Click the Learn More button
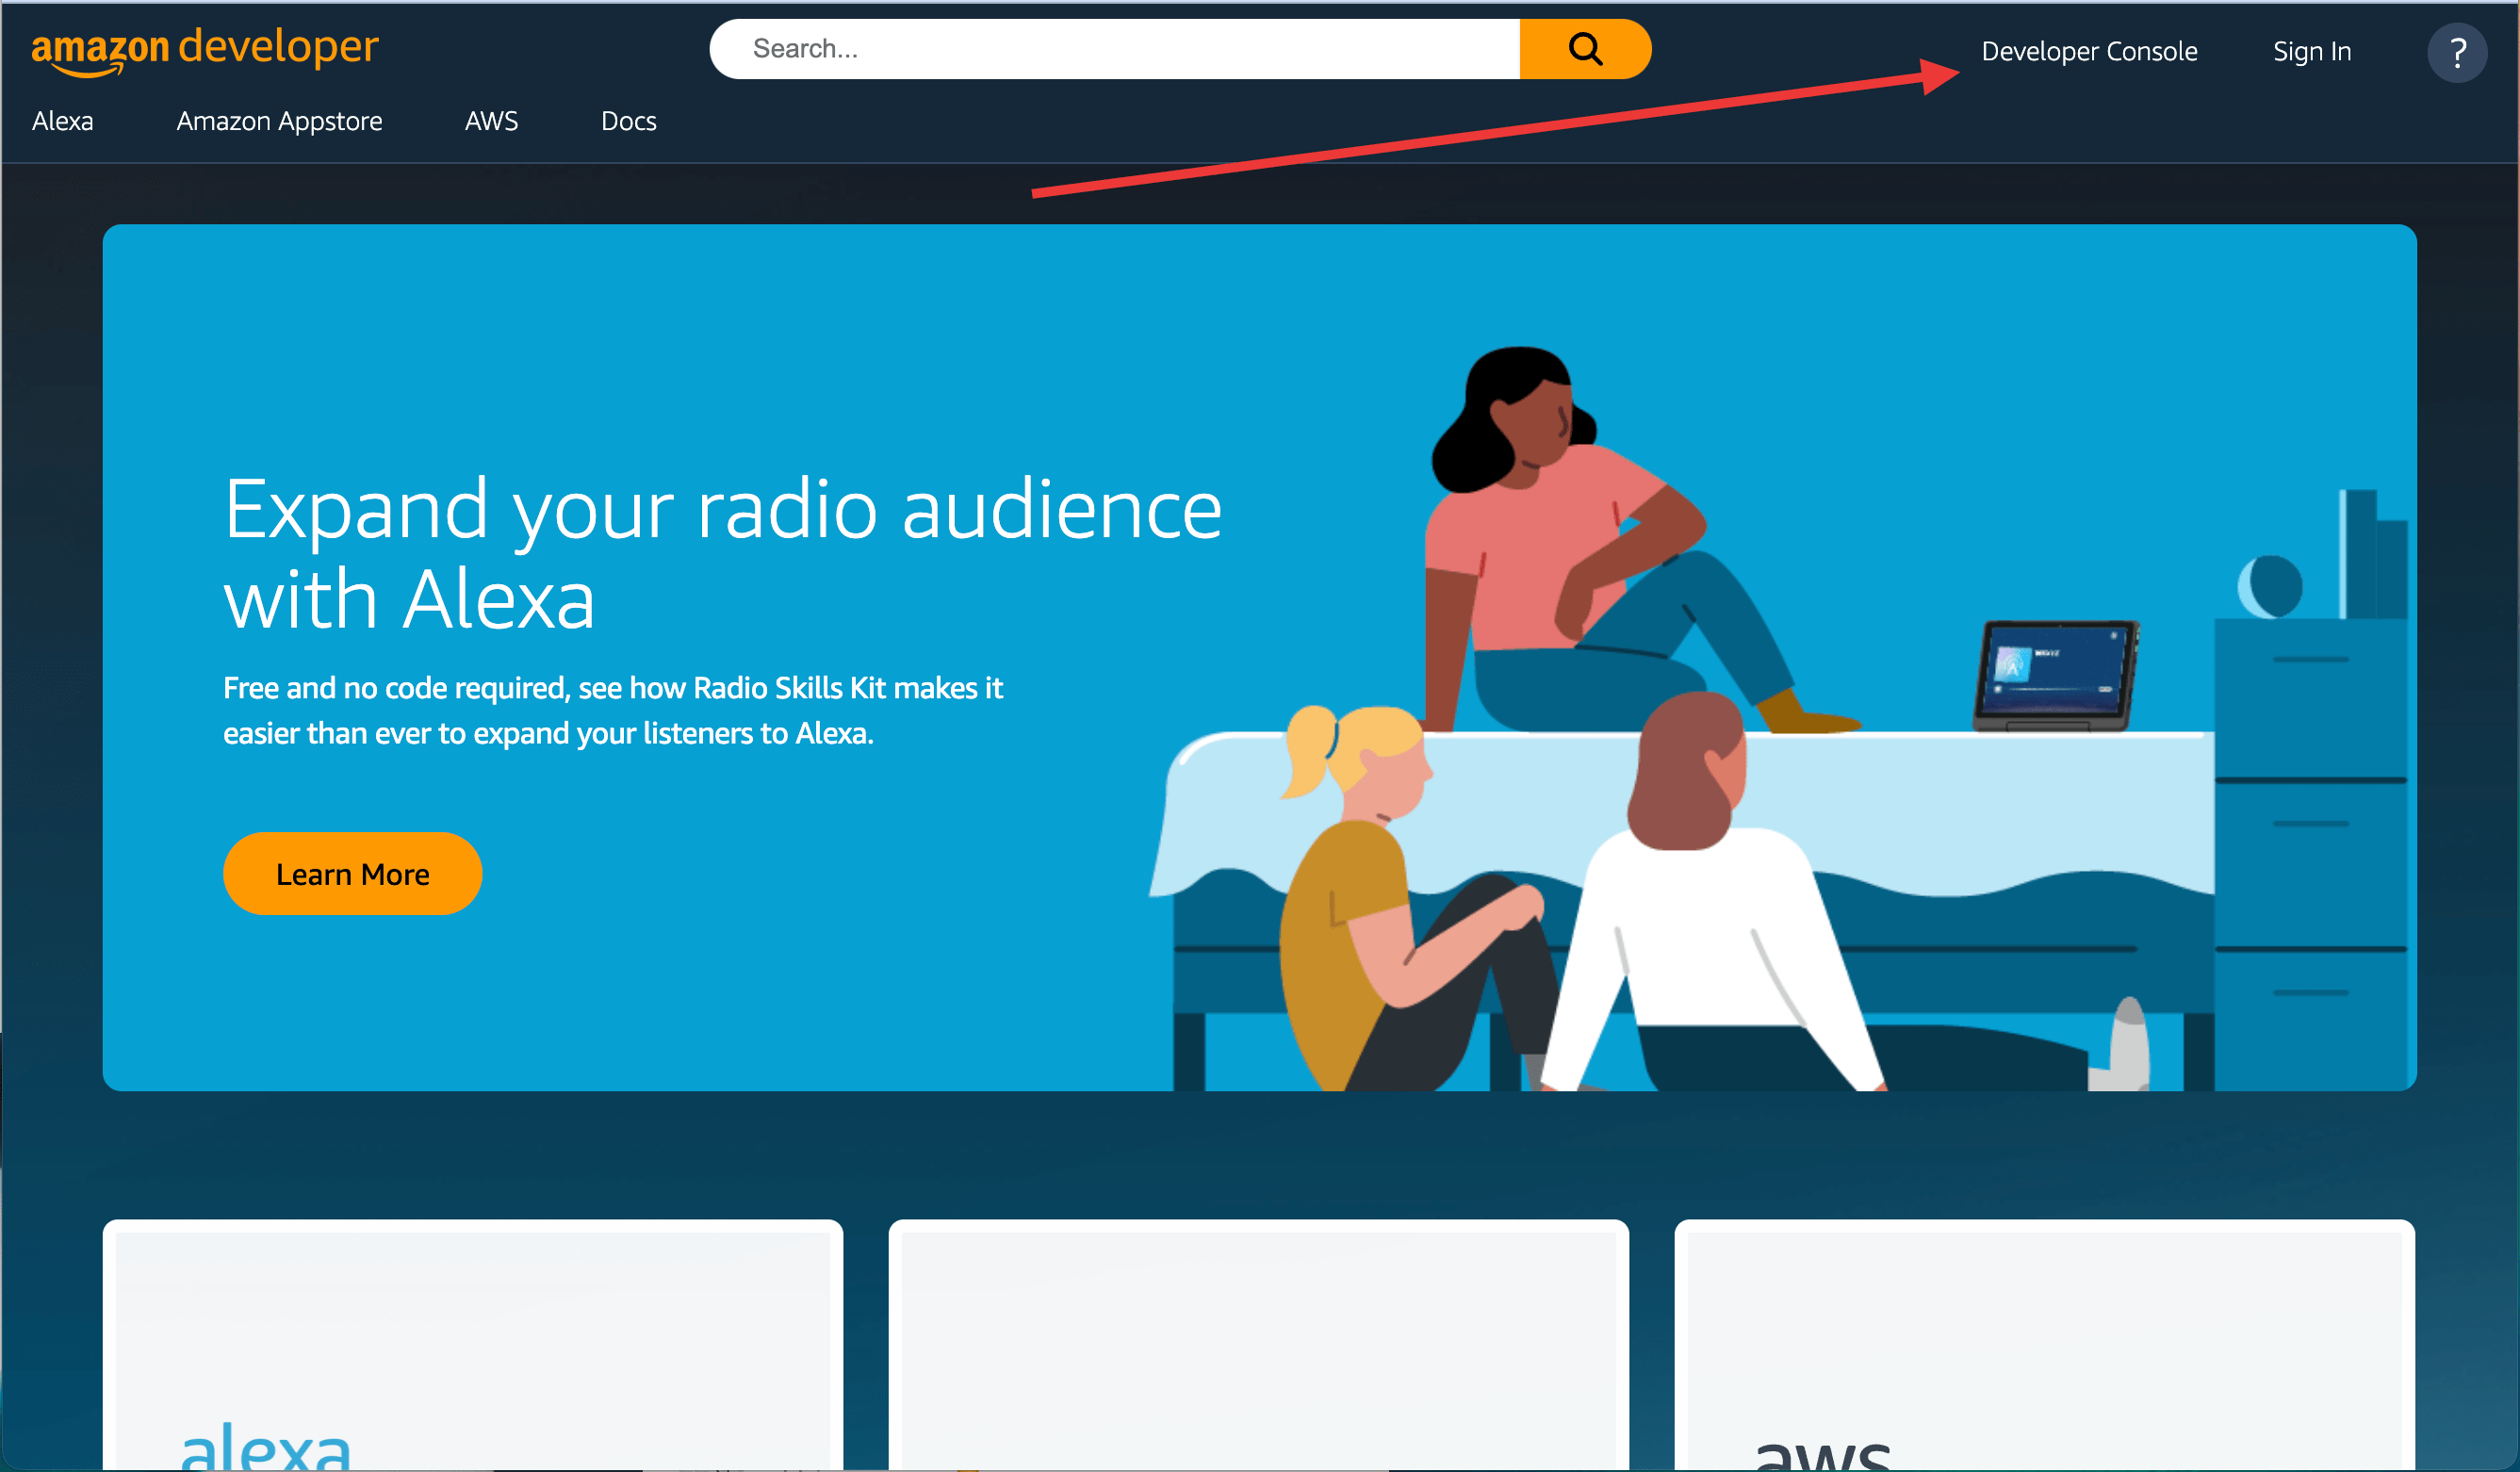 [352, 874]
